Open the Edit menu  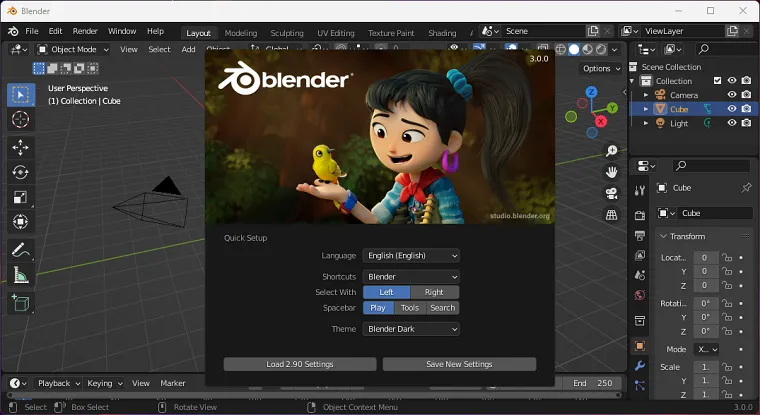click(x=55, y=31)
